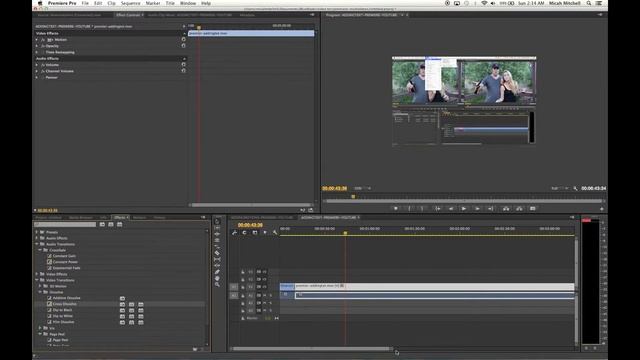The image size is (640, 360).
Task: Toggle track output eye for V2
Action: (264, 280)
